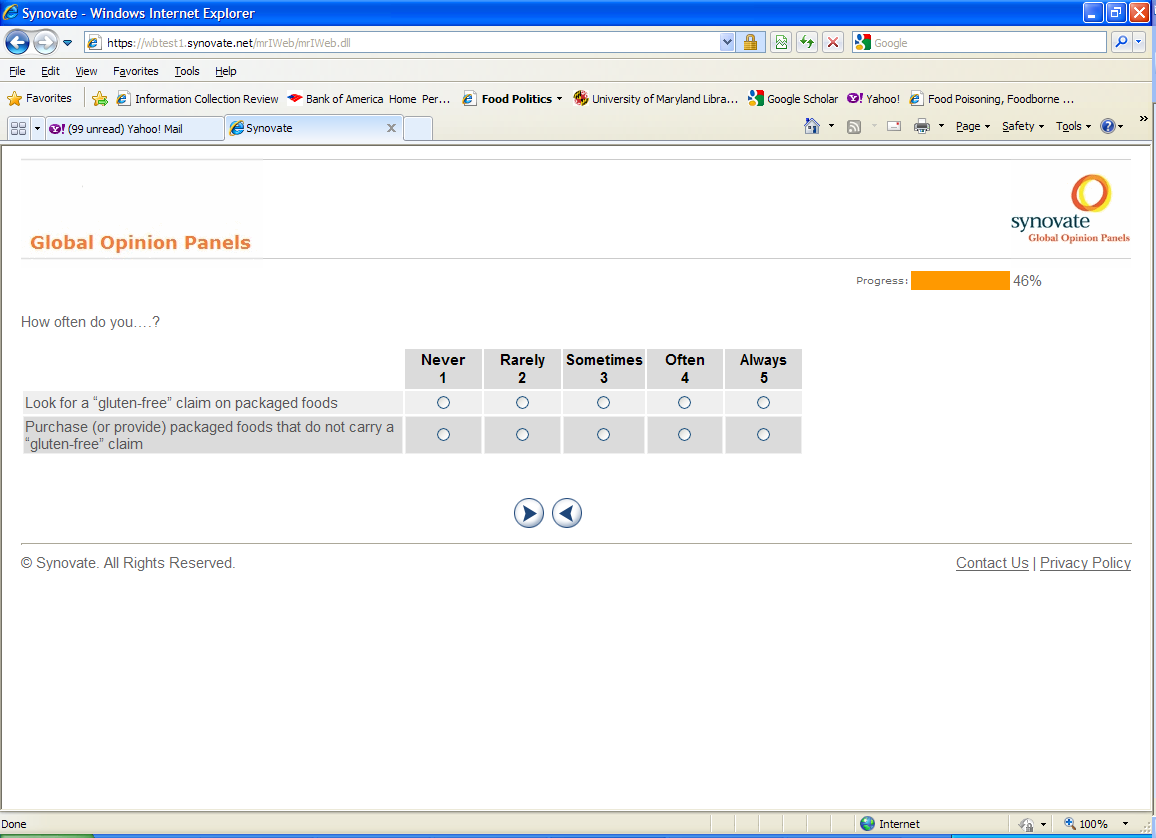Image resolution: width=1156 pixels, height=838 pixels.
Task: Click the Home icon in command bar
Action: point(812,127)
